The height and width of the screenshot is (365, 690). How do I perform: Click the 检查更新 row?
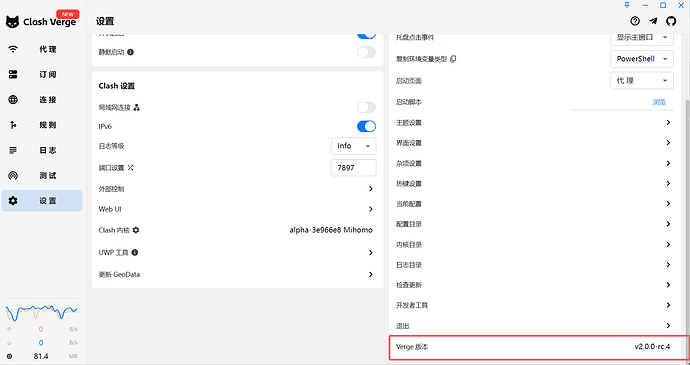[534, 285]
